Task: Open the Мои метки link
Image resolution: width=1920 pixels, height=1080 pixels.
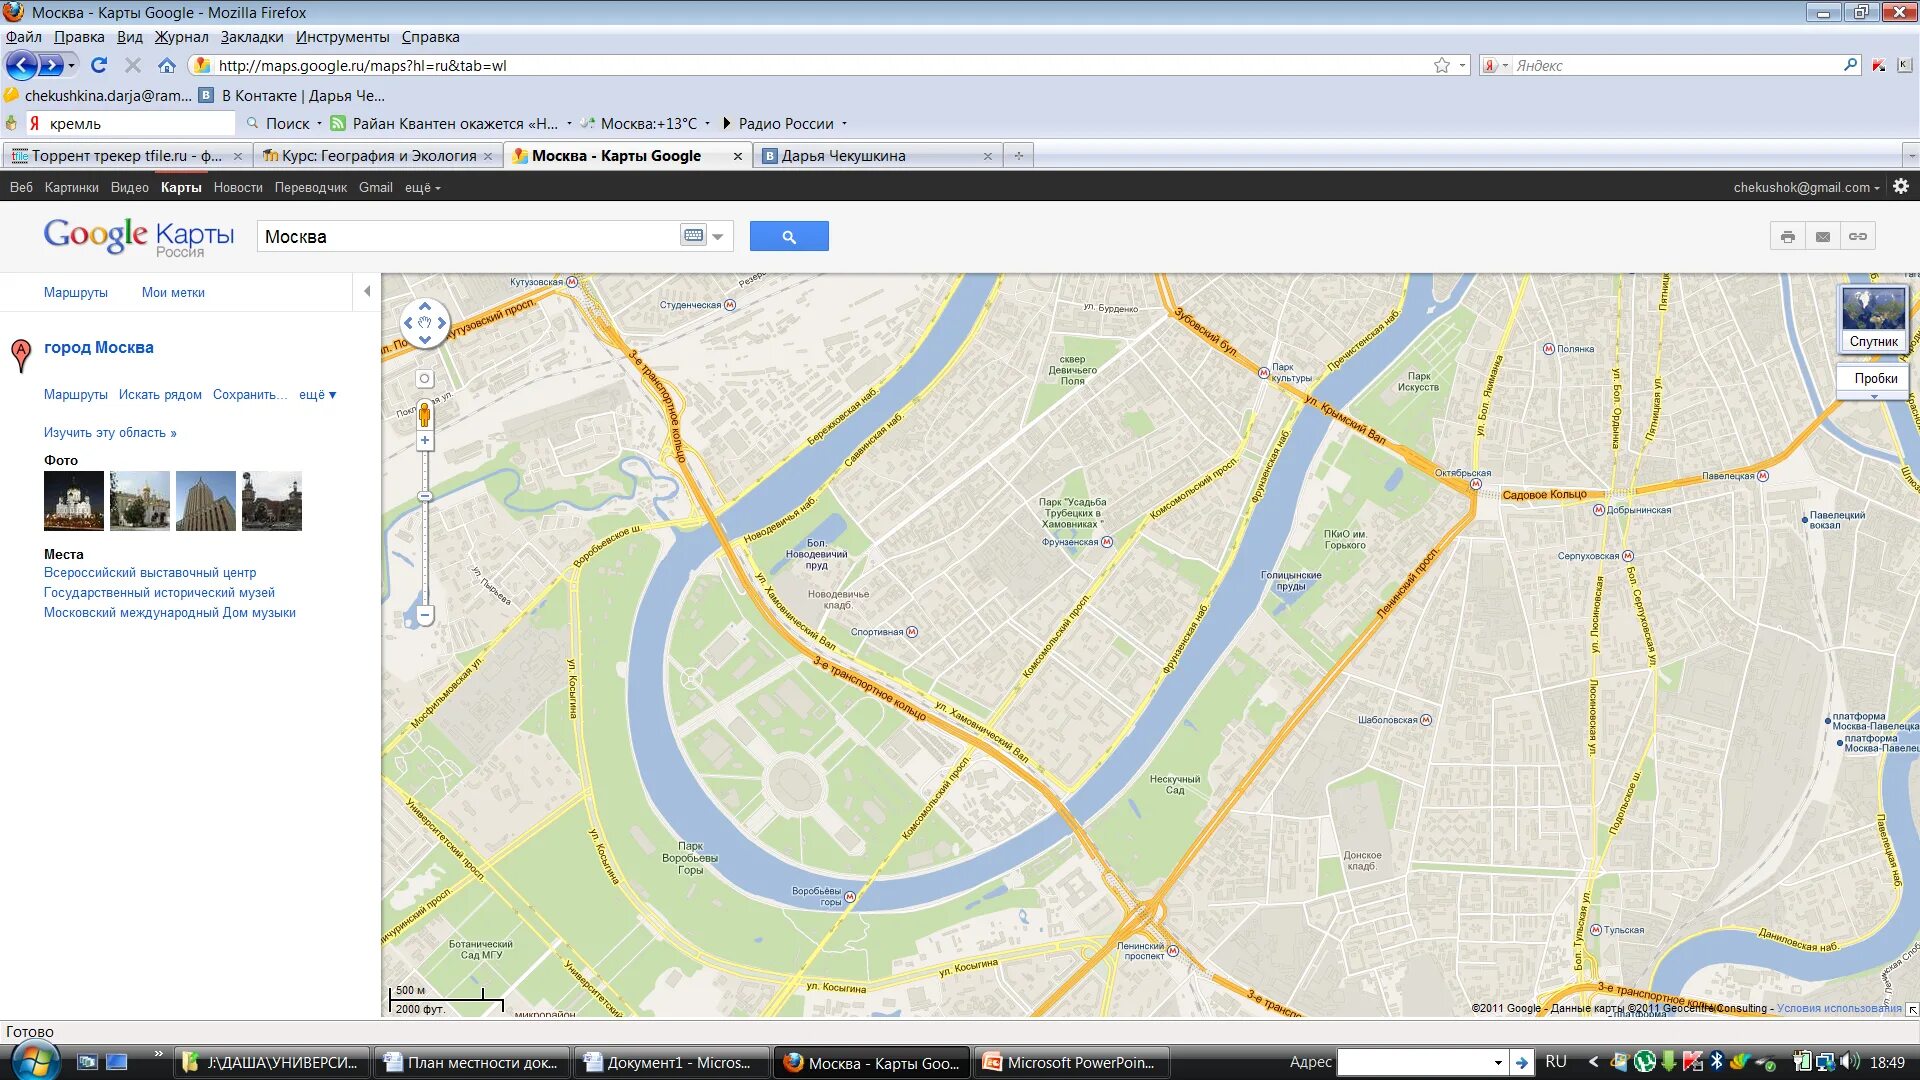Action: tap(173, 293)
